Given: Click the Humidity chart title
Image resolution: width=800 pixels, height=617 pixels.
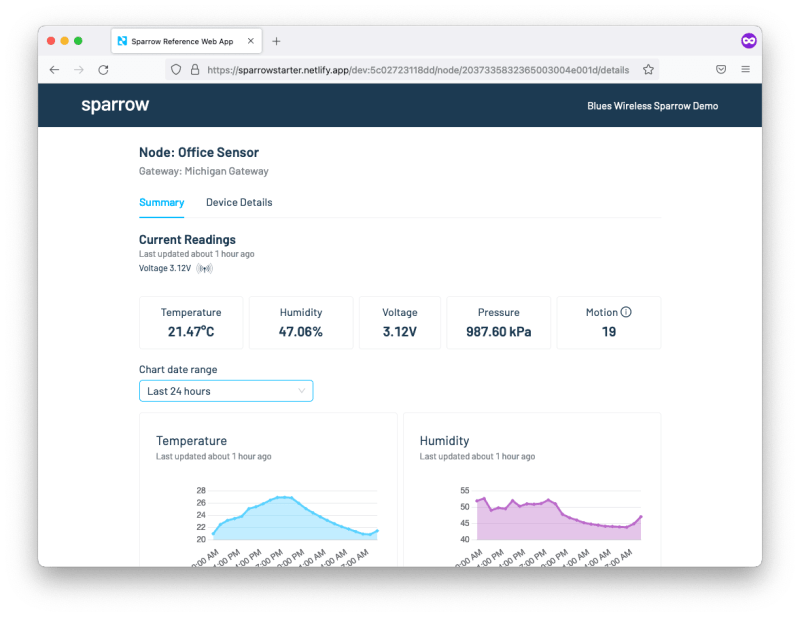Looking at the screenshot, I should point(444,441).
